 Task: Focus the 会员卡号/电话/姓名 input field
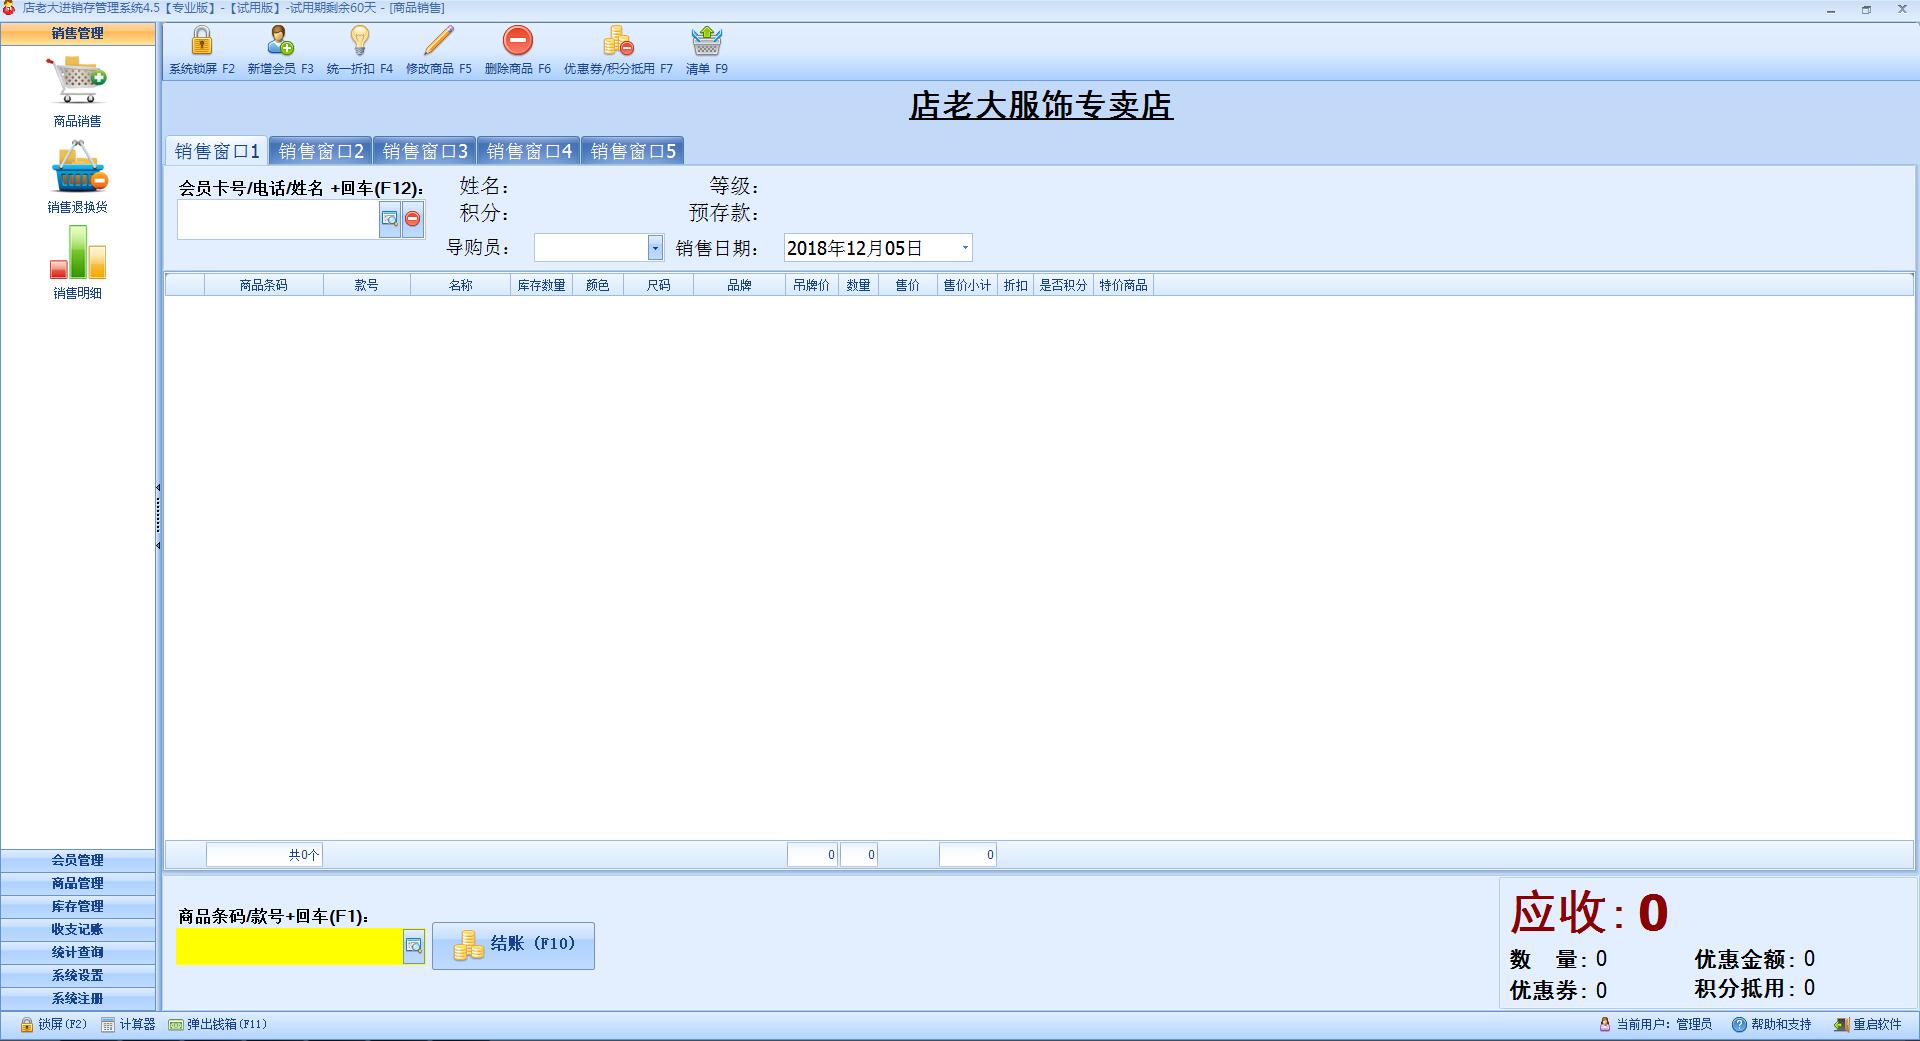click(278, 220)
